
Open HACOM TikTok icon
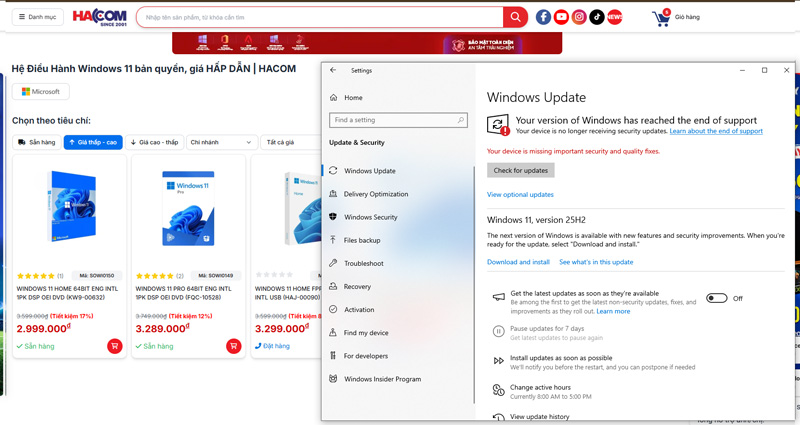coord(597,17)
